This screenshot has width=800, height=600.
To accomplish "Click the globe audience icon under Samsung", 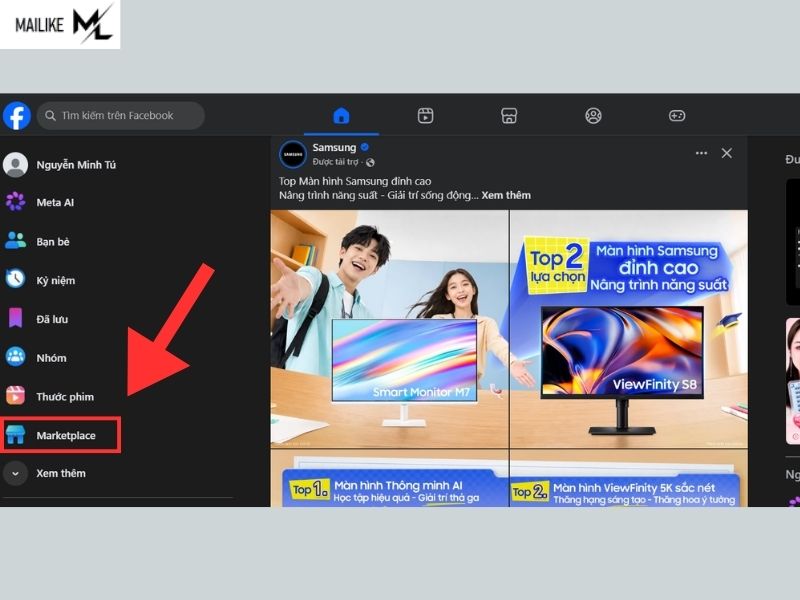I will pos(370,162).
